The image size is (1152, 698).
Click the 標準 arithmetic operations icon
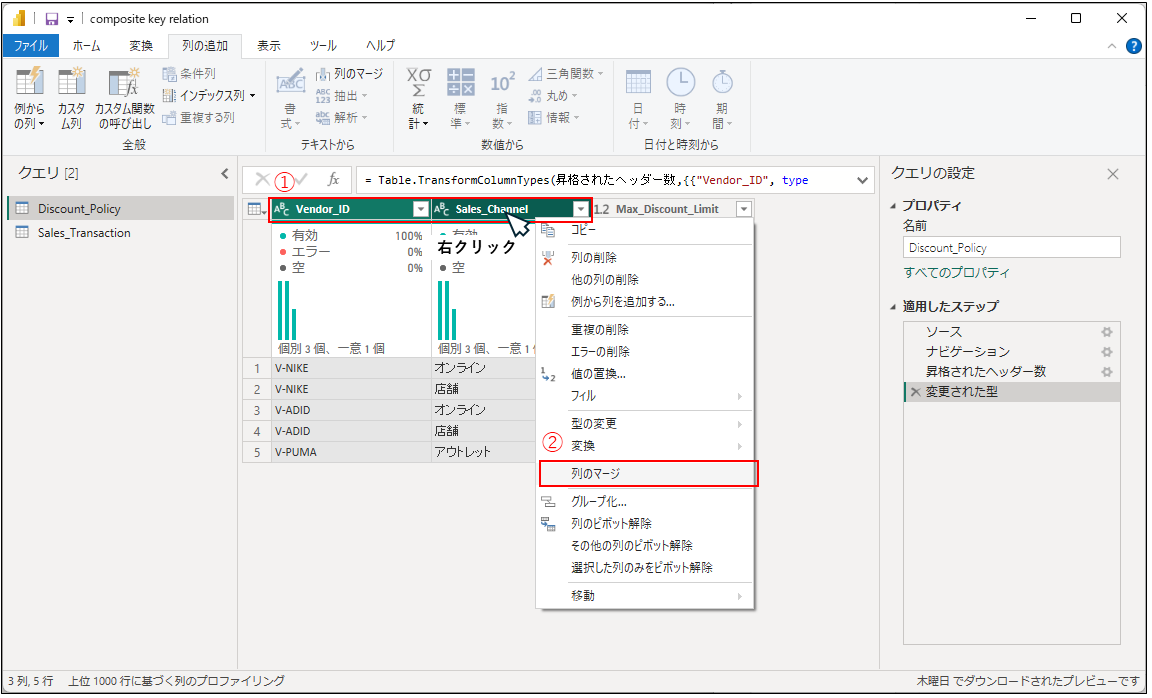[x=461, y=84]
